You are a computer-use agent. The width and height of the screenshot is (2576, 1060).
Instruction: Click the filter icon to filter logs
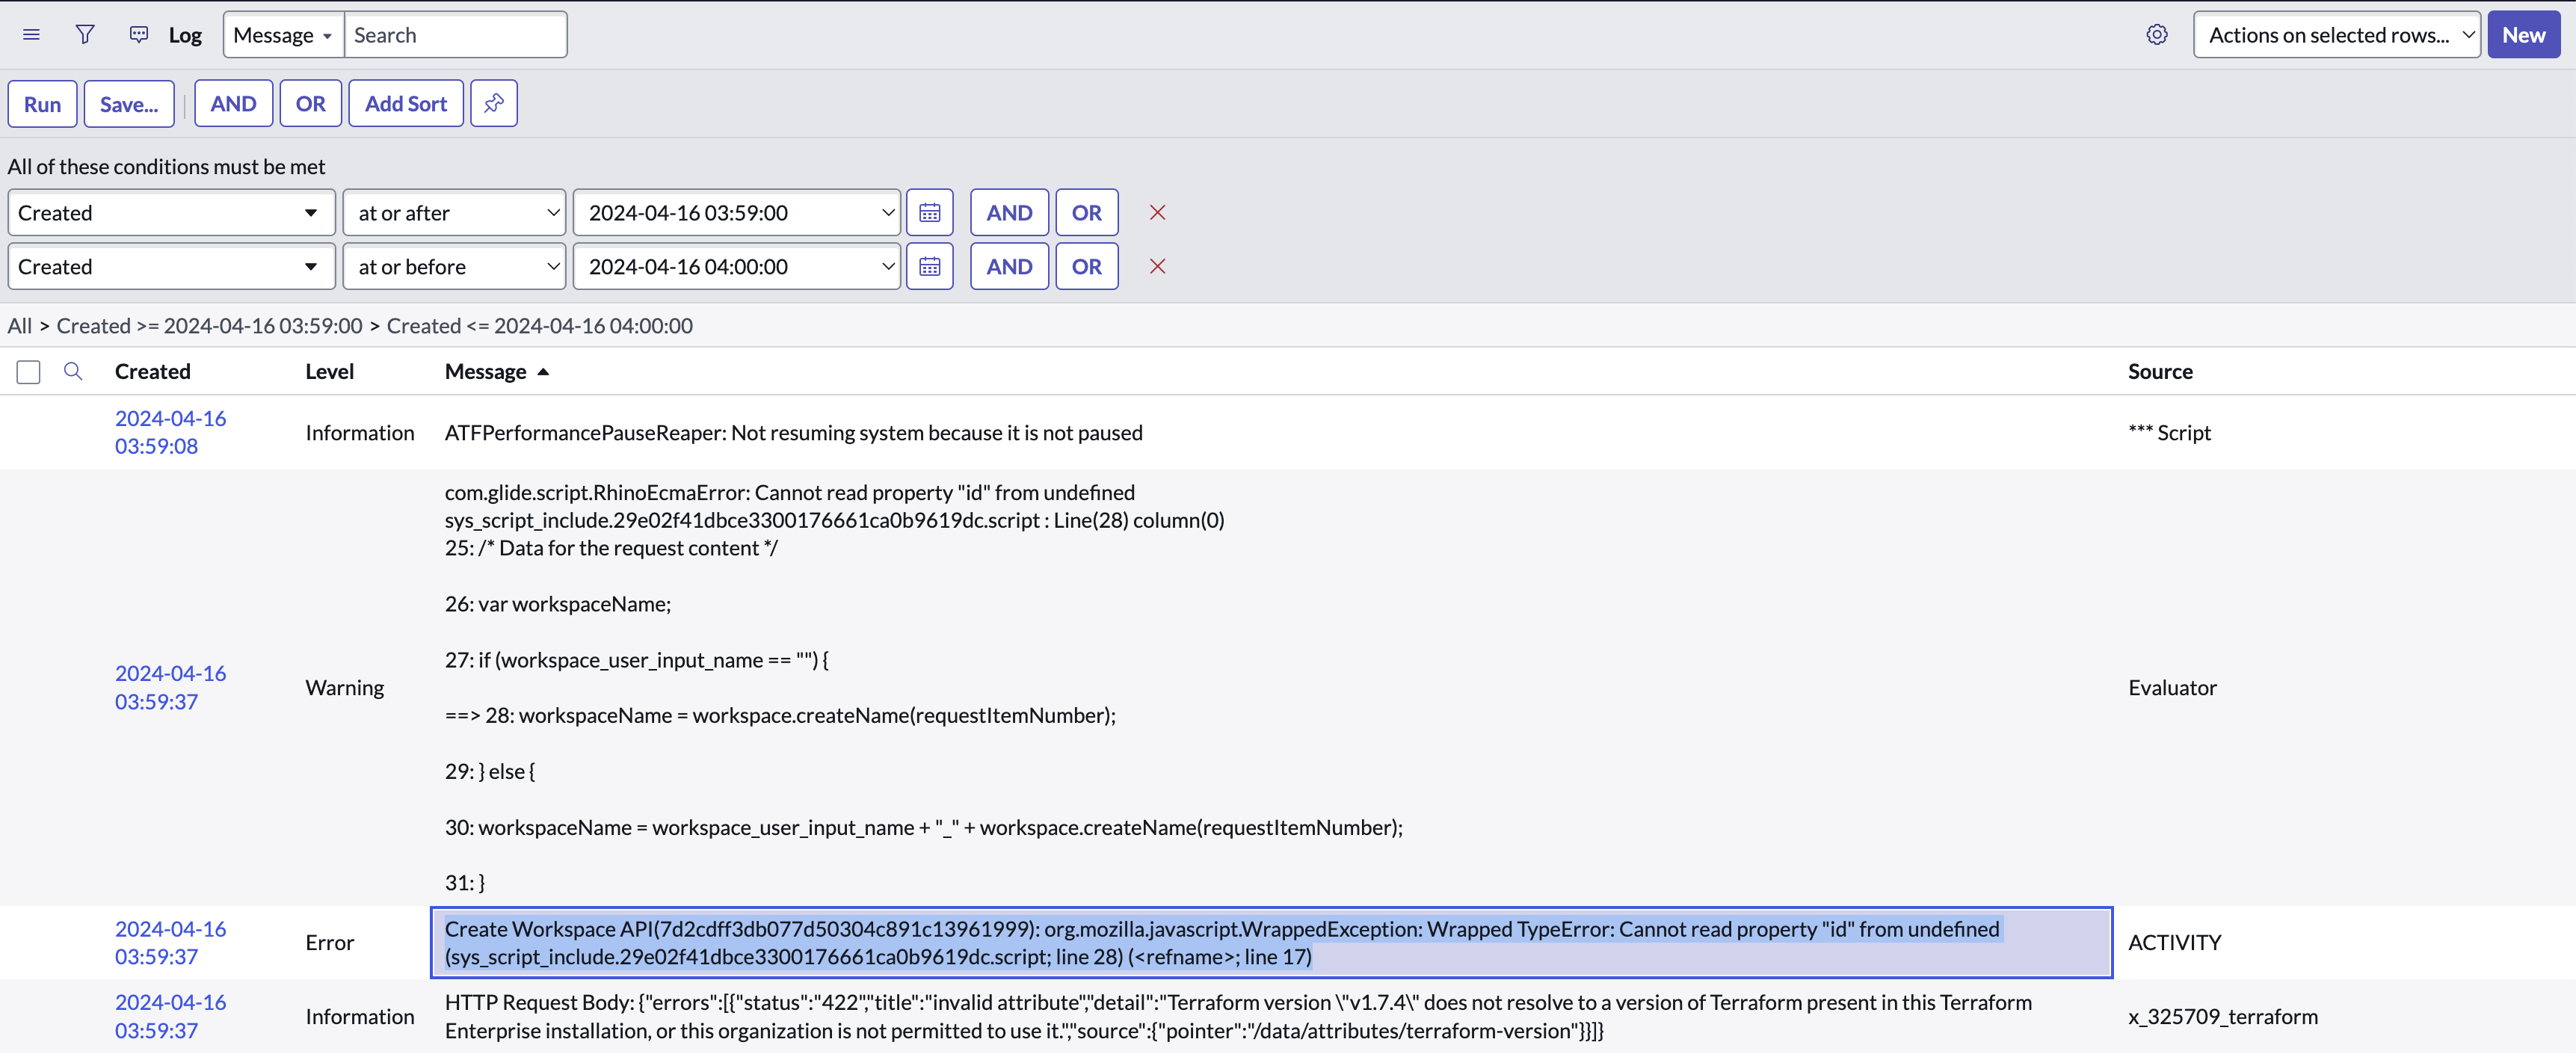[84, 33]
